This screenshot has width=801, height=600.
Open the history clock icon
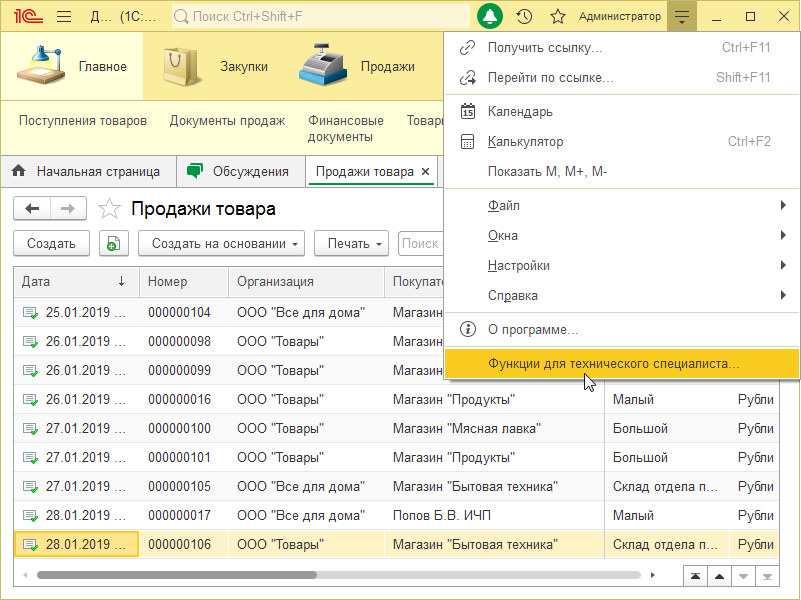click(x=524, y=17)
